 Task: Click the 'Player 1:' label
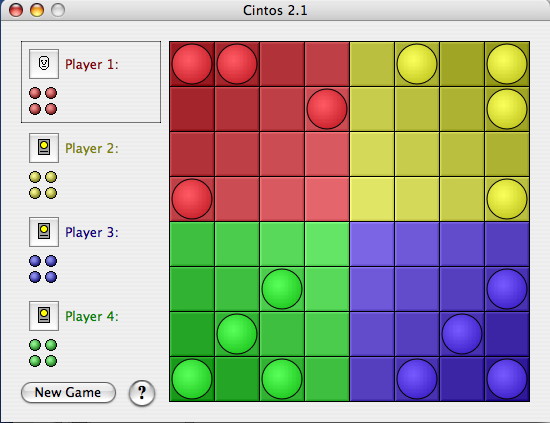92,65
